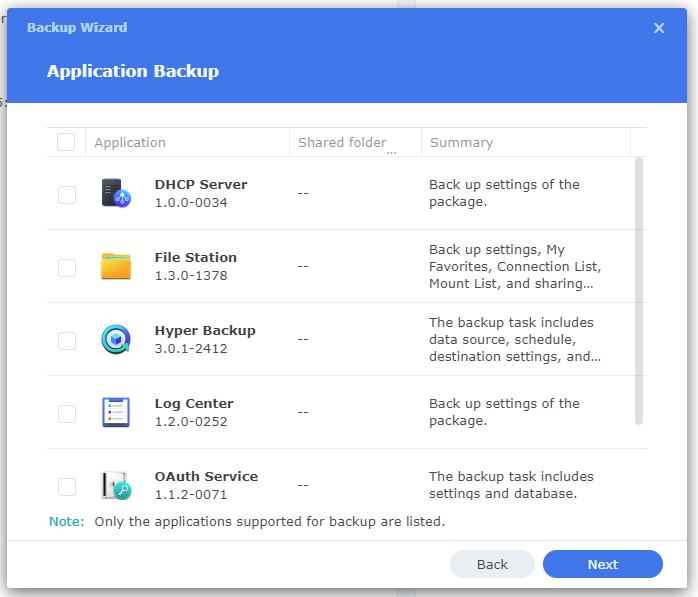
Task: Click the DHCP Server application icon
Action: [116, 193]
